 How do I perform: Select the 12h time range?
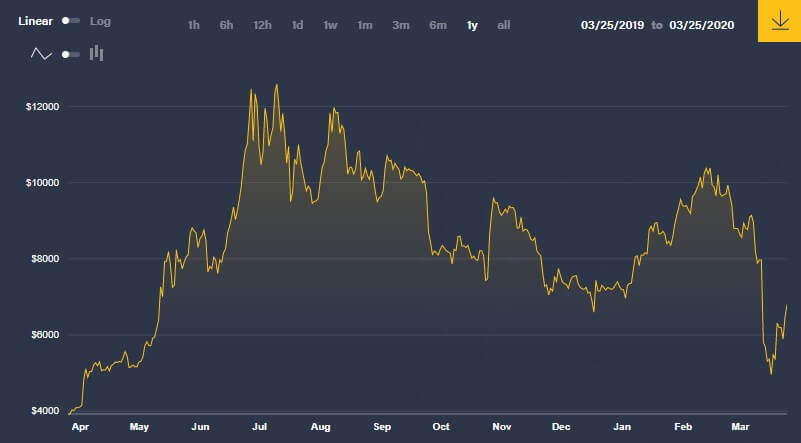click(x=263, y=25)
